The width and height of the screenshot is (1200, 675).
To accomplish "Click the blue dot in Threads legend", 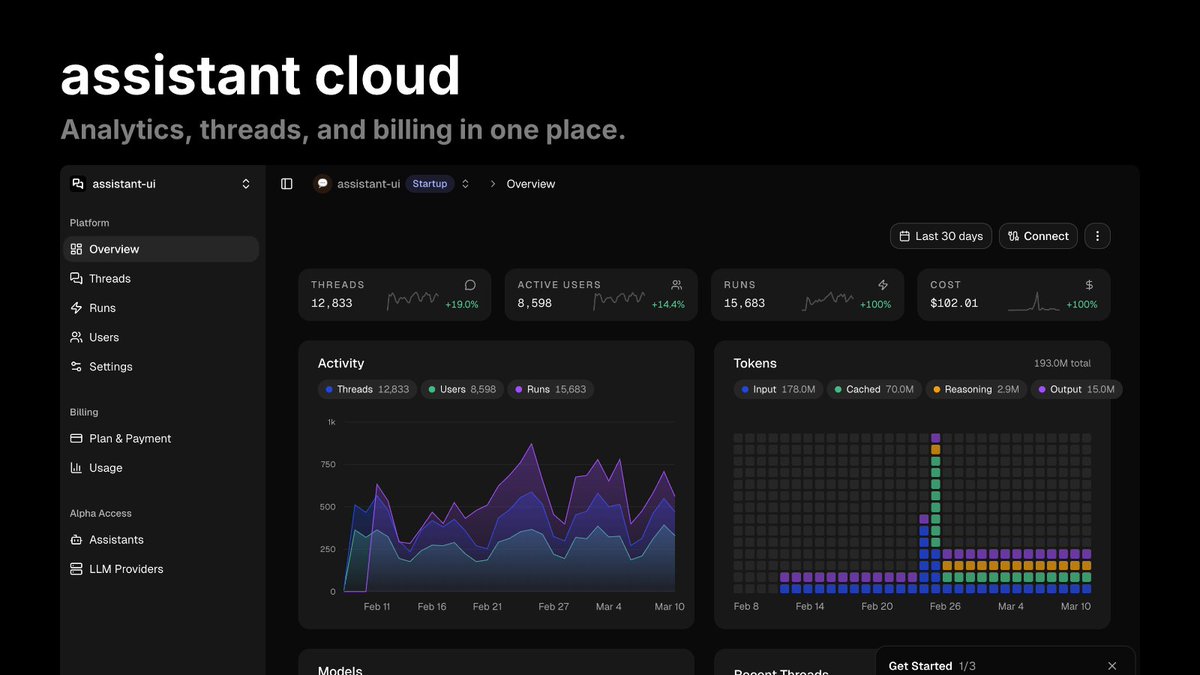I will (x=329, y=390).
